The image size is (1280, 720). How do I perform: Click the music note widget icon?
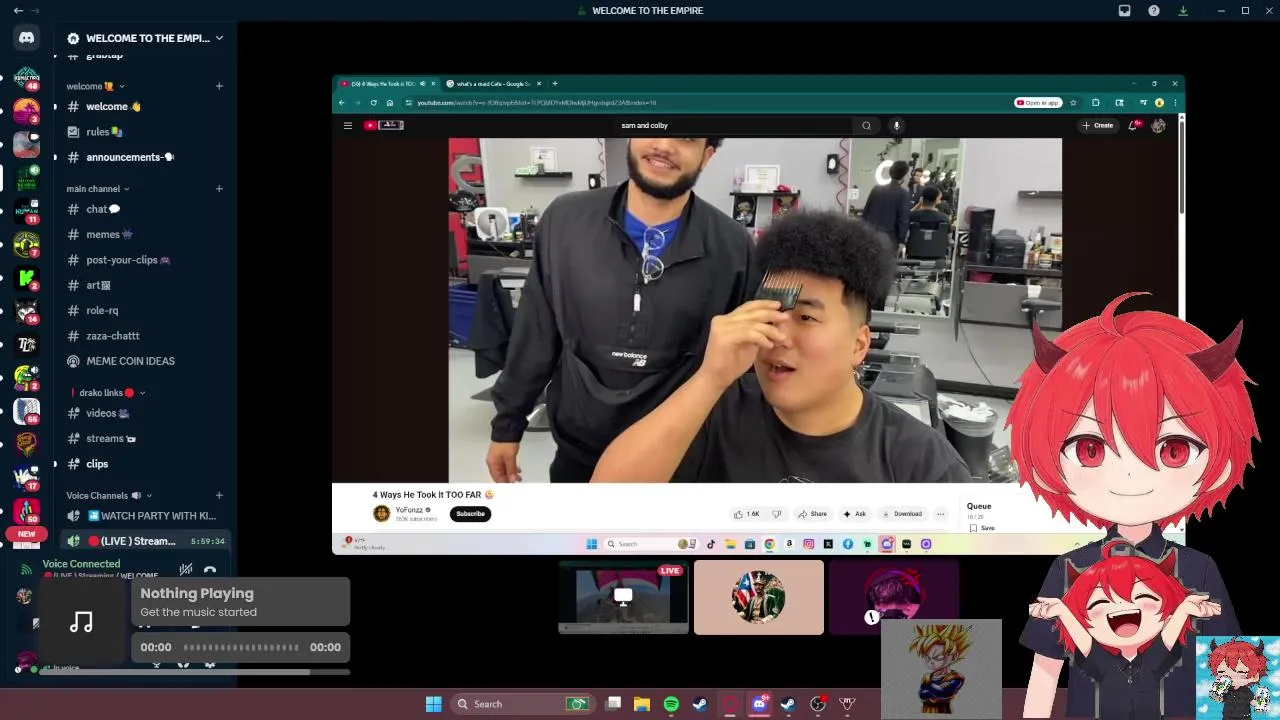[x=81, y=622]
